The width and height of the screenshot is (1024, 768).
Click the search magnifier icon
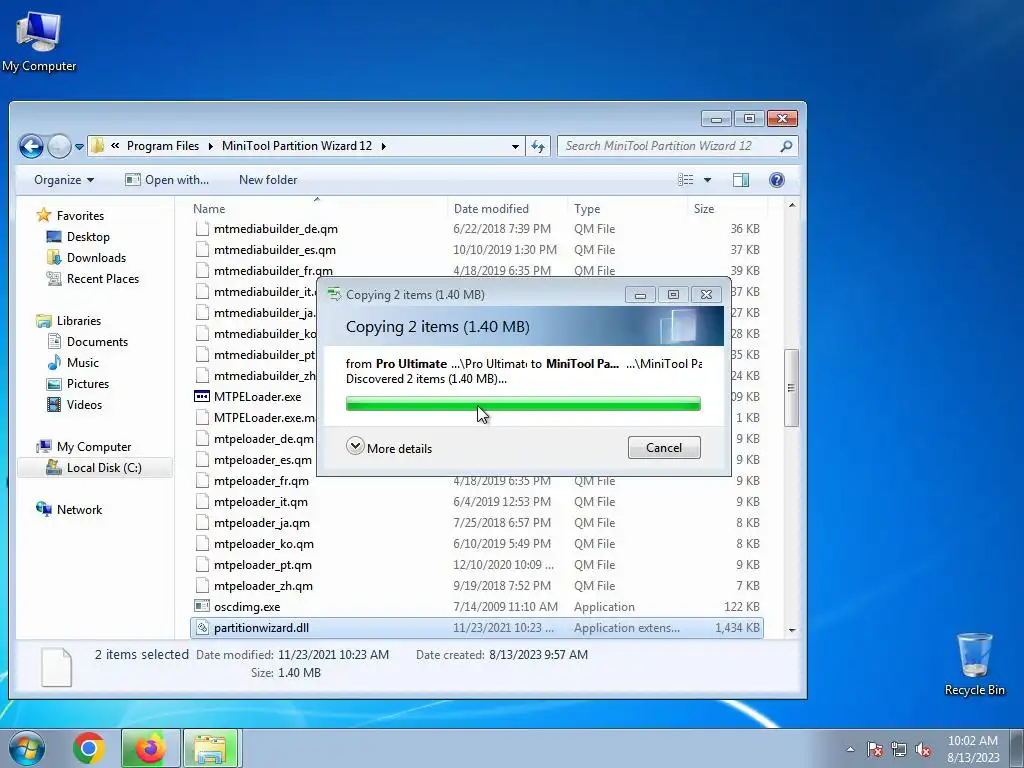786,146
